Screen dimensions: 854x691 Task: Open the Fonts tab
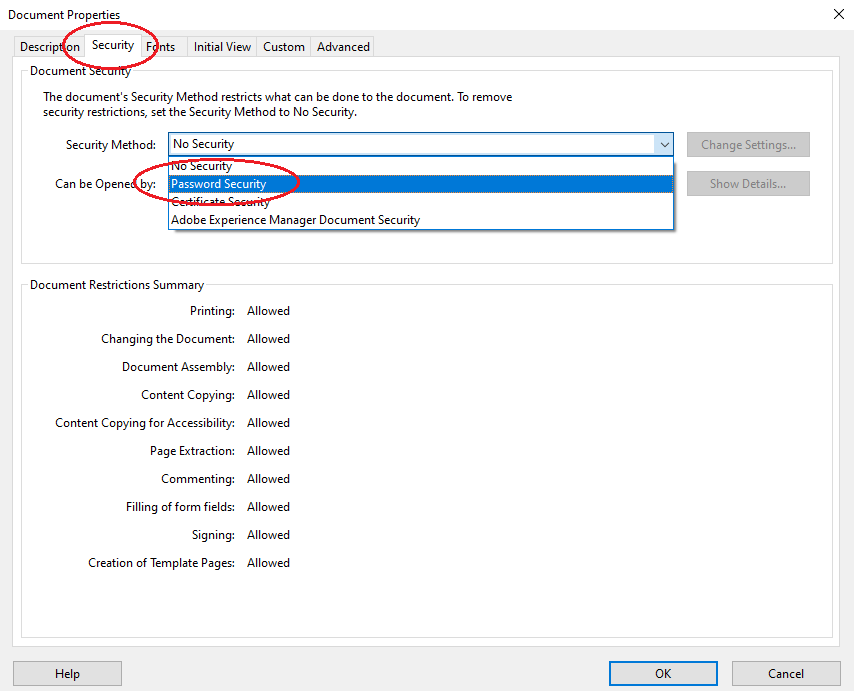point(162,47)
